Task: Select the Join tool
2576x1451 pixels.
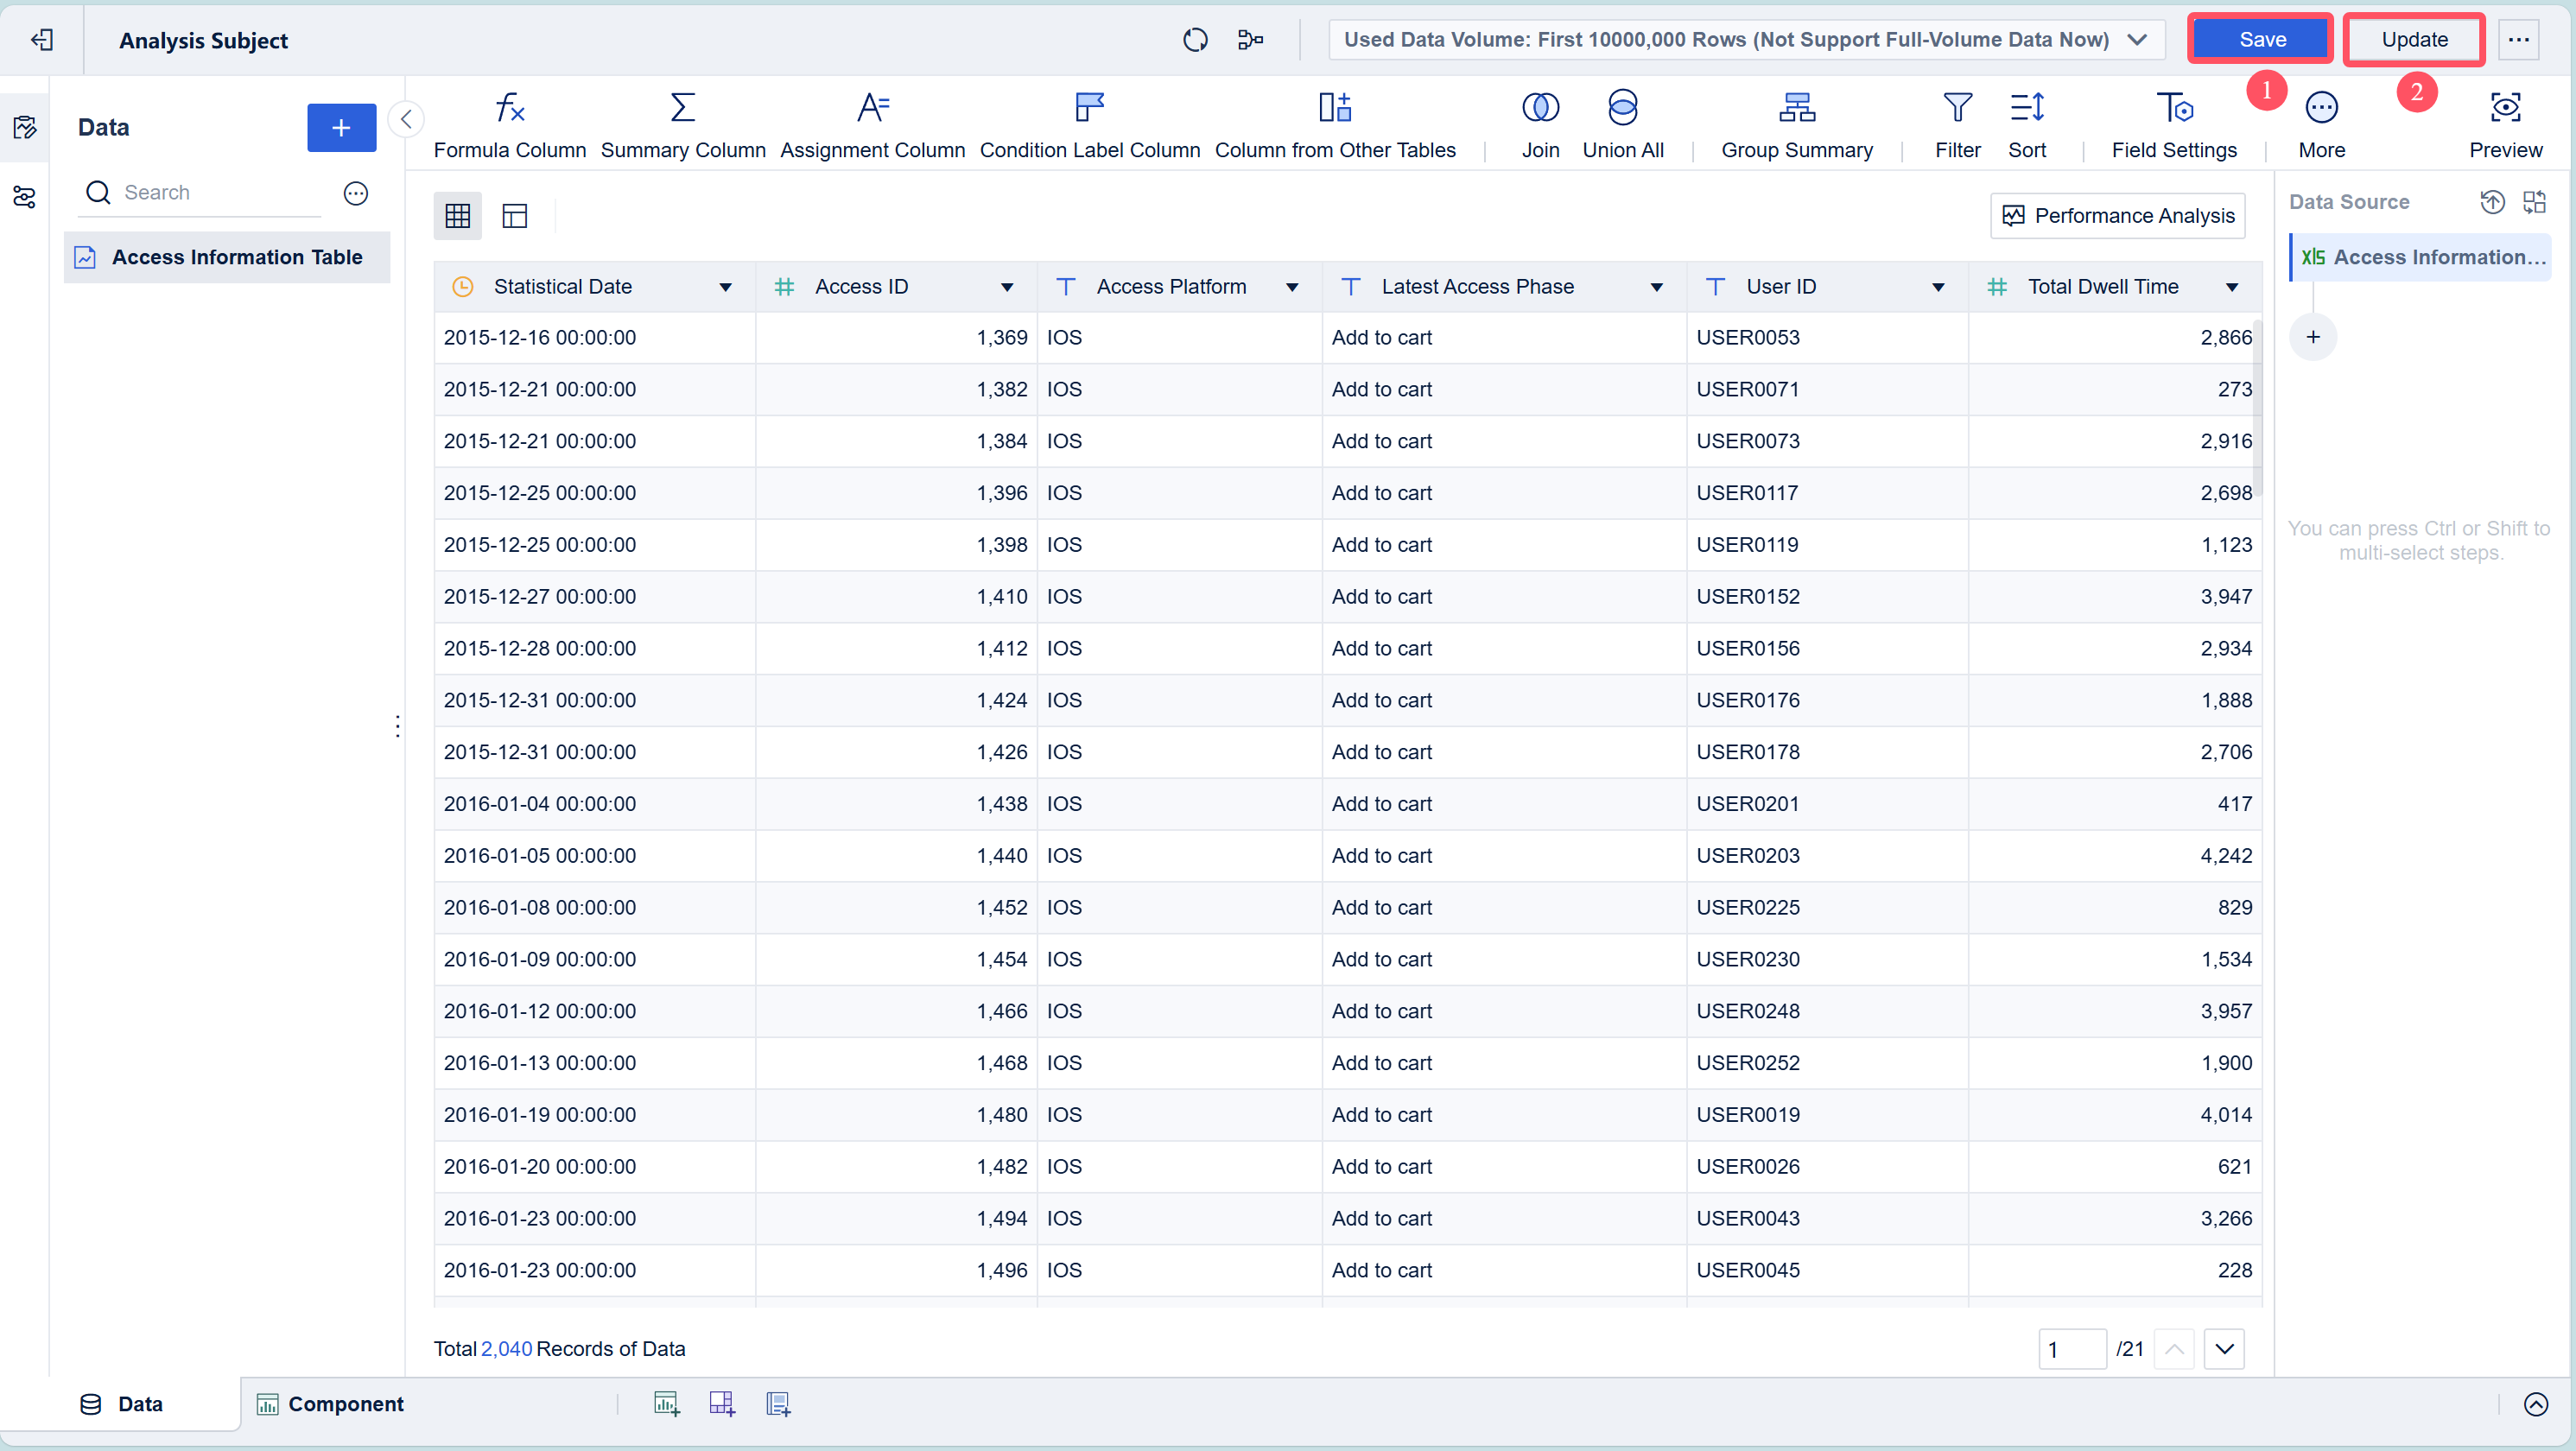Action: (1540, 125)
